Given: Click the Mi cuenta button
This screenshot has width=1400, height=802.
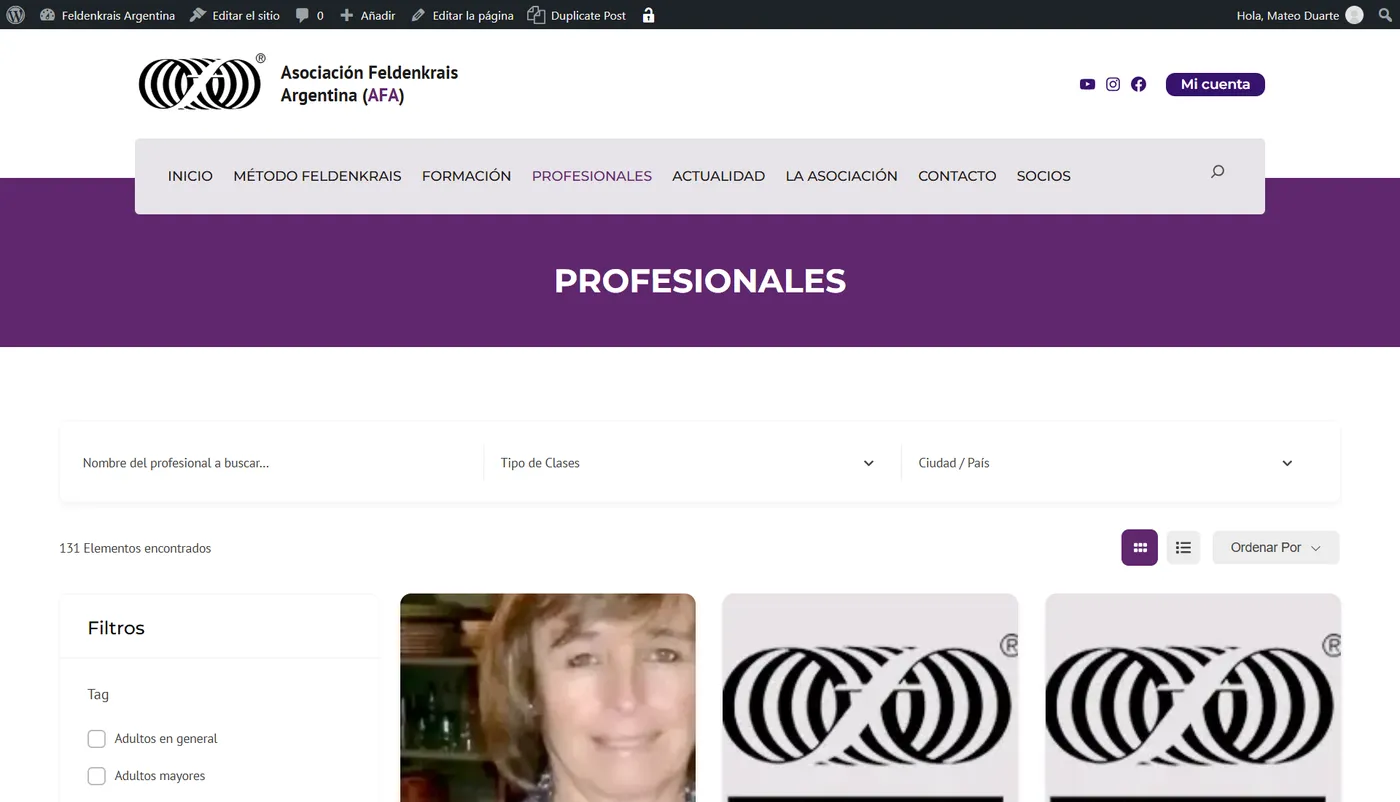Looking at the screenshot, I should click(1215, 84).
